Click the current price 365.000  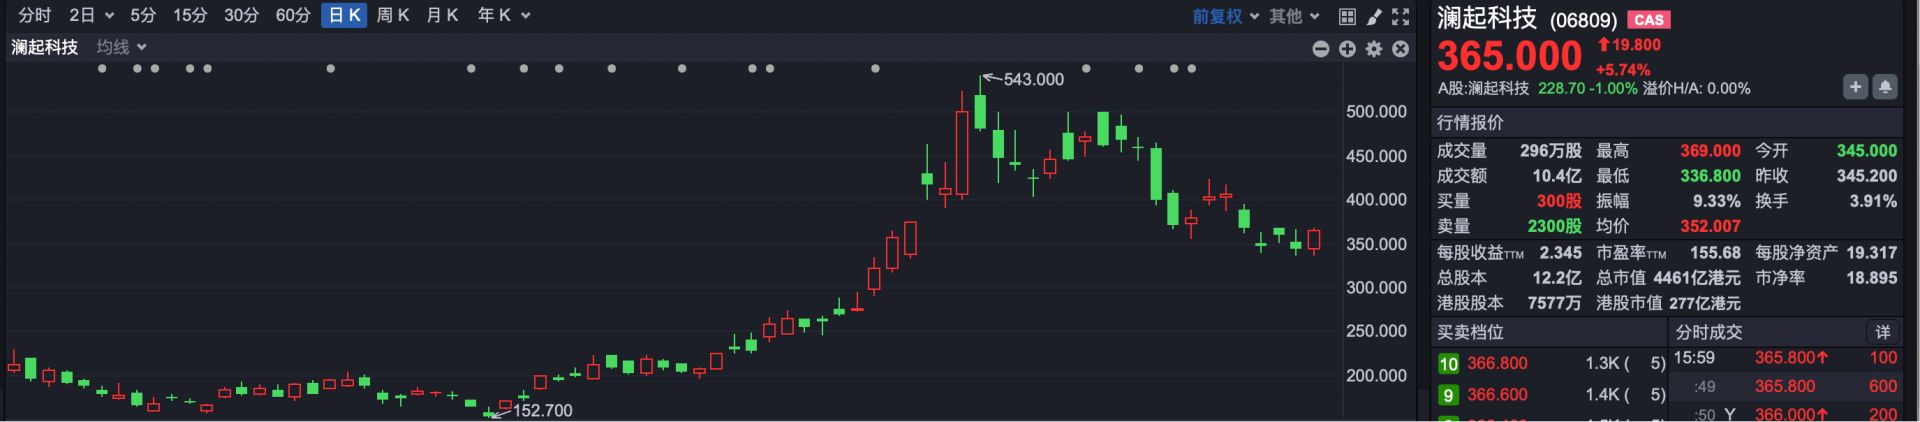[x=1510, y=56]
